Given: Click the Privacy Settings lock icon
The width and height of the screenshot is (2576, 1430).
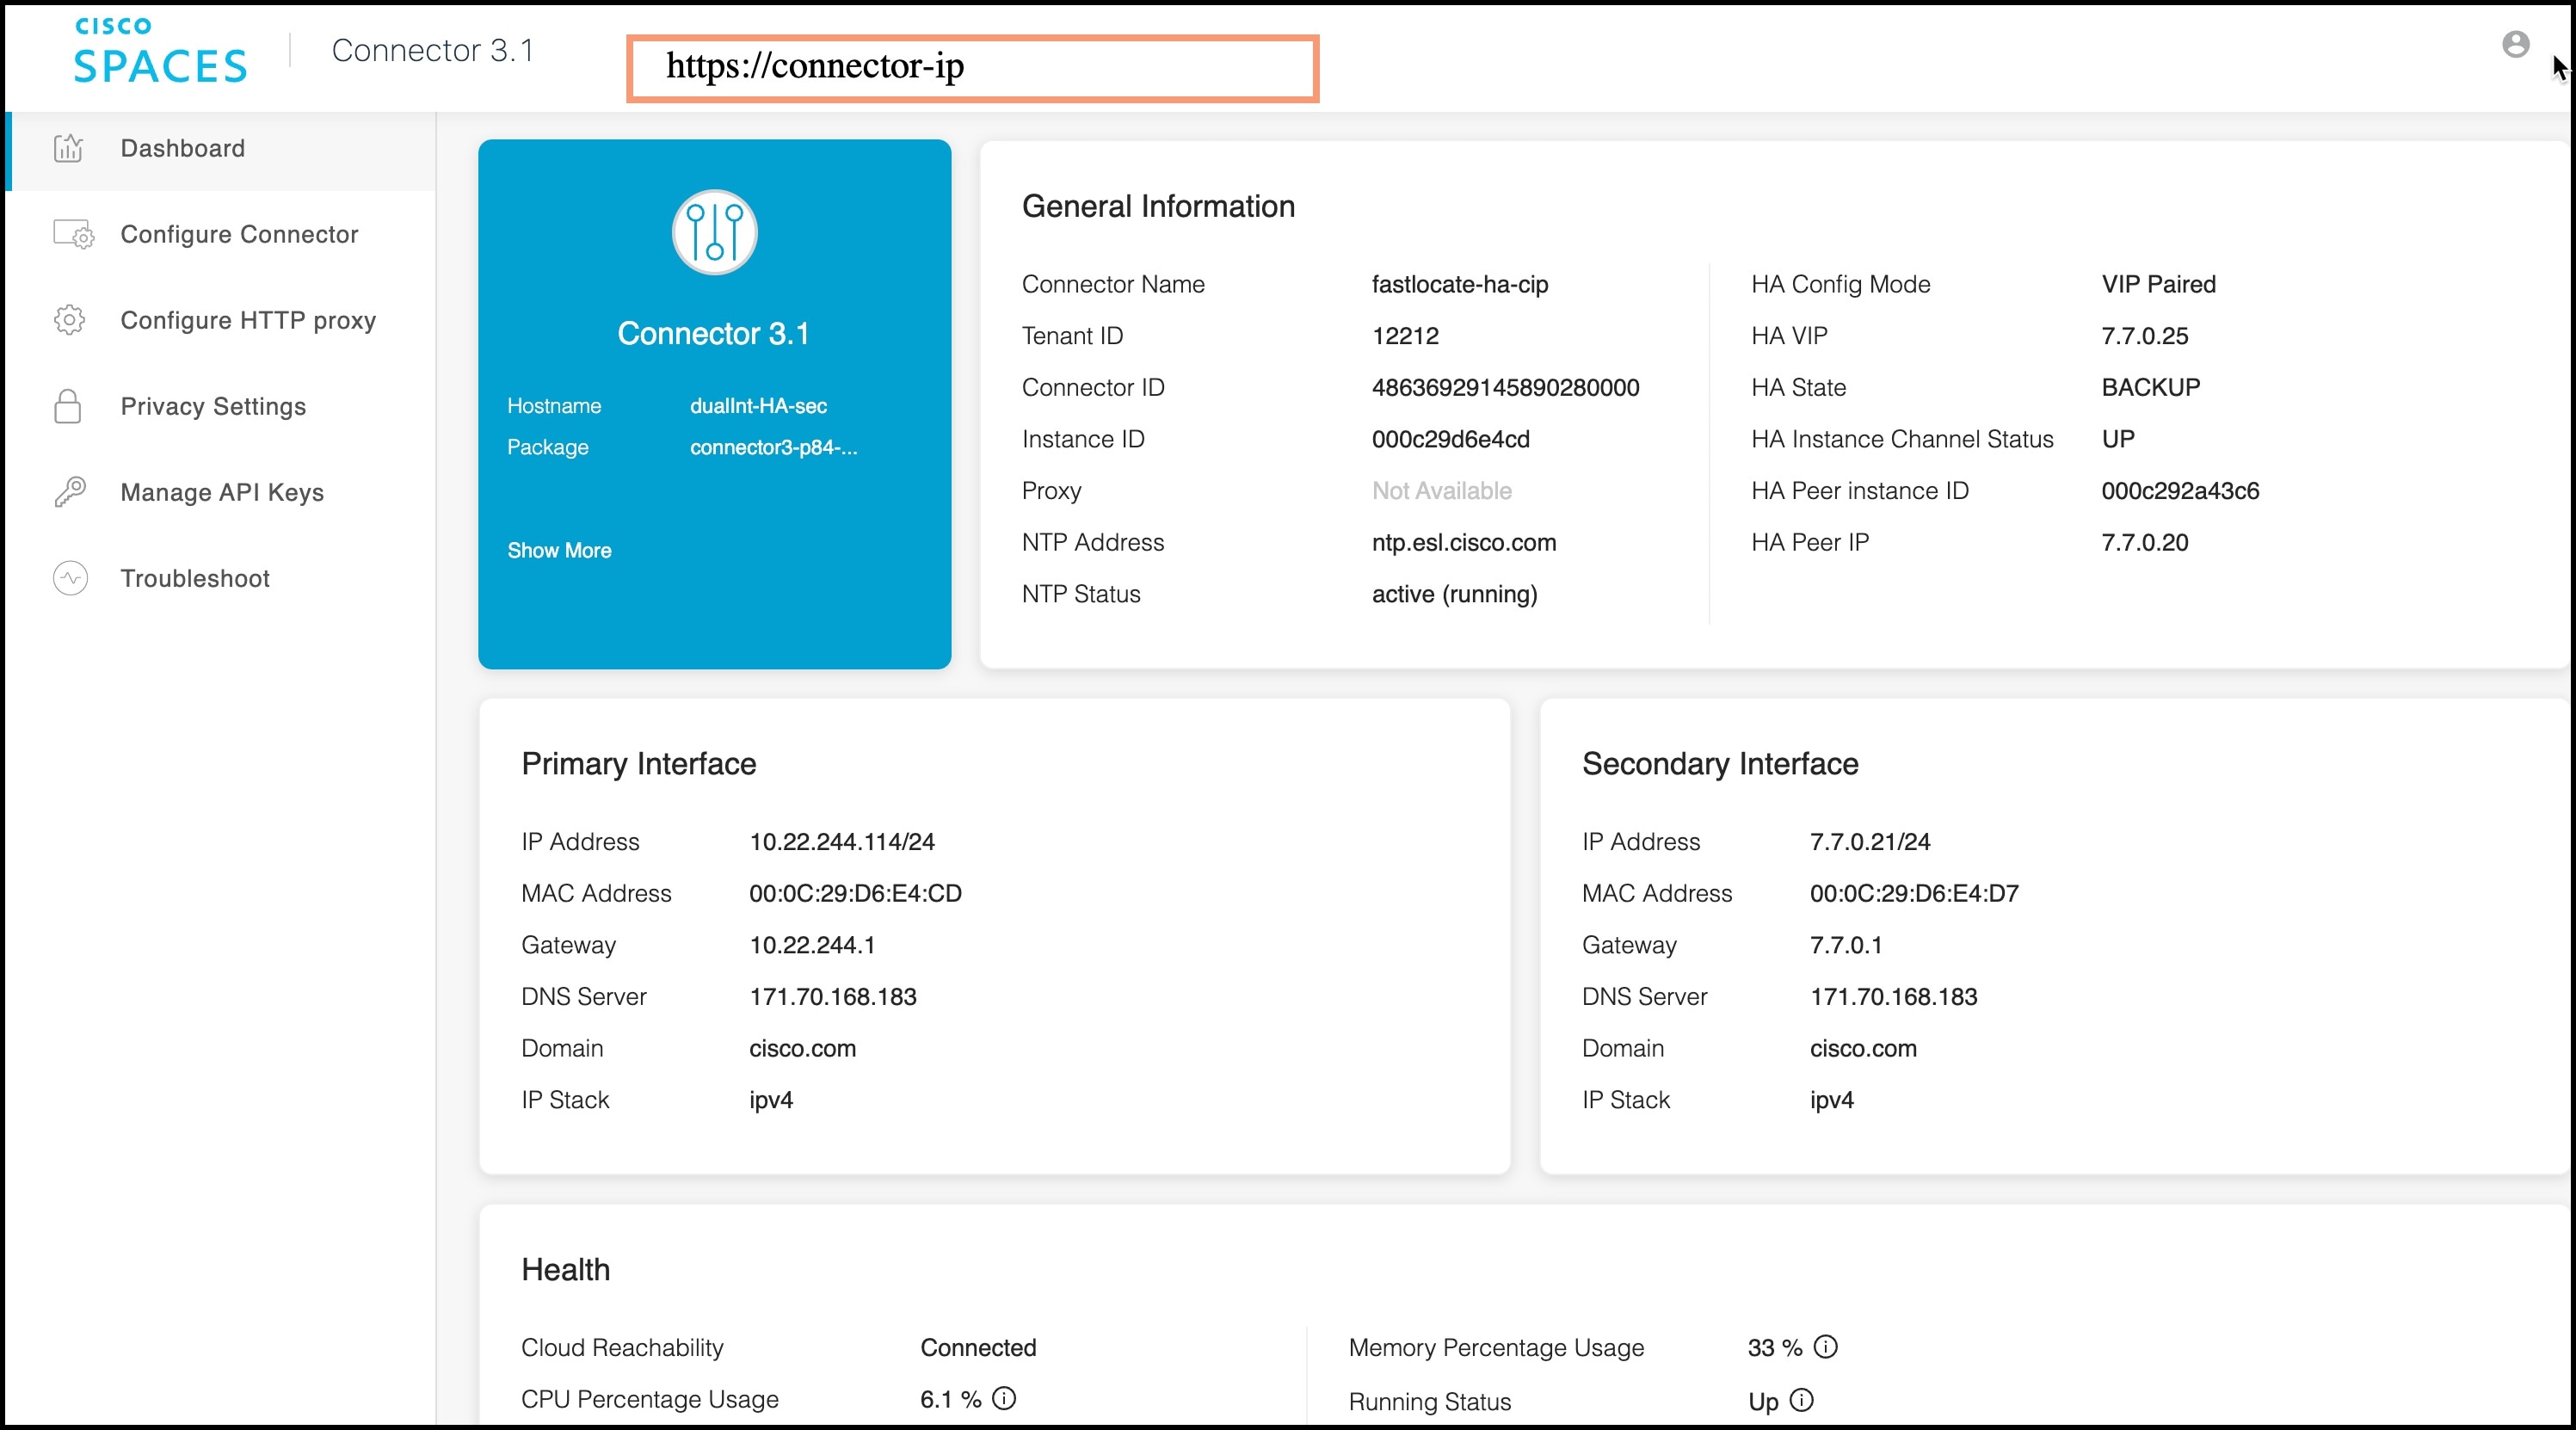Looking at the screenshot, I should point(69,406).
